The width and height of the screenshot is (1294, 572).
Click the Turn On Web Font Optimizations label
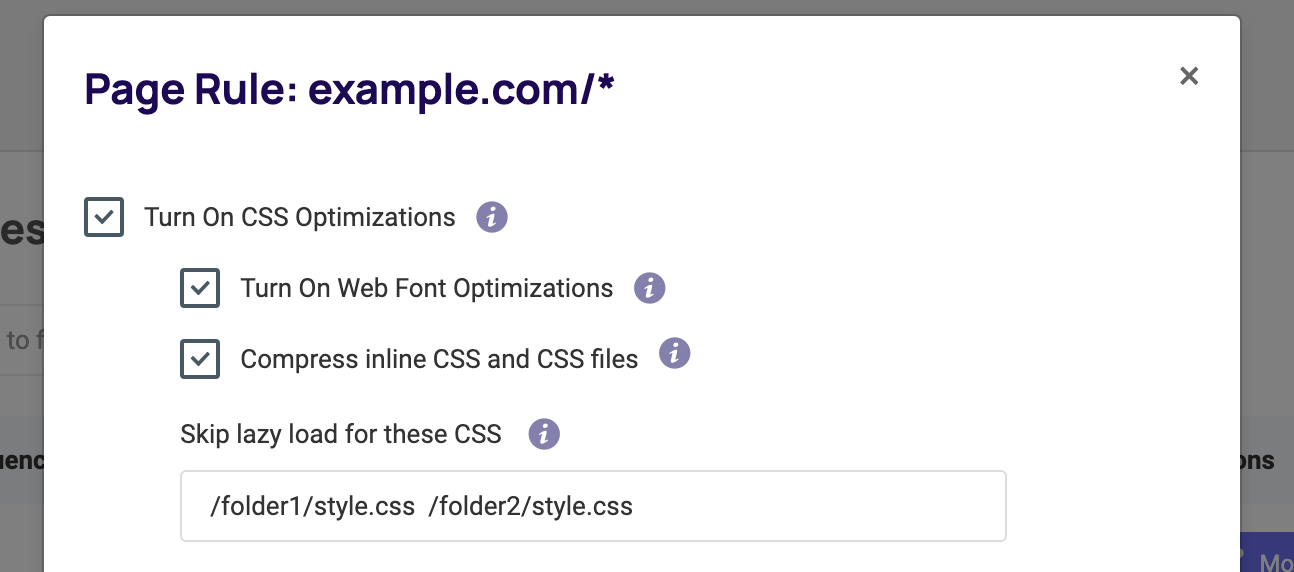point(427,288)
